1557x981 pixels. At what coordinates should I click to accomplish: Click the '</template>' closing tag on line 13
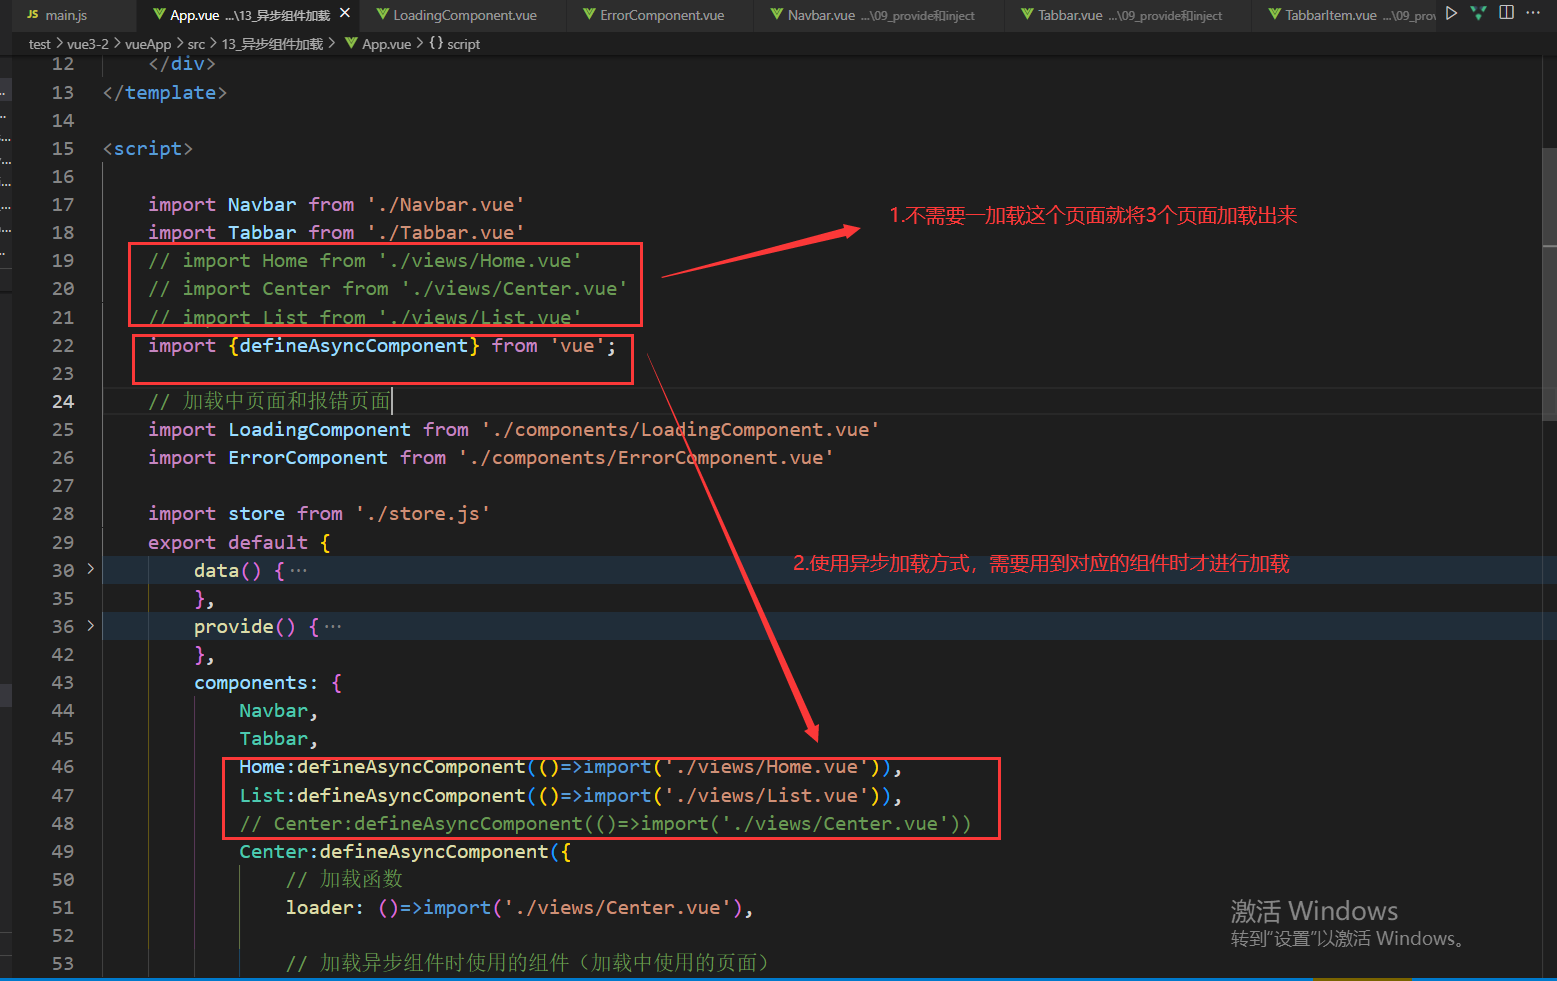(165, 93)
